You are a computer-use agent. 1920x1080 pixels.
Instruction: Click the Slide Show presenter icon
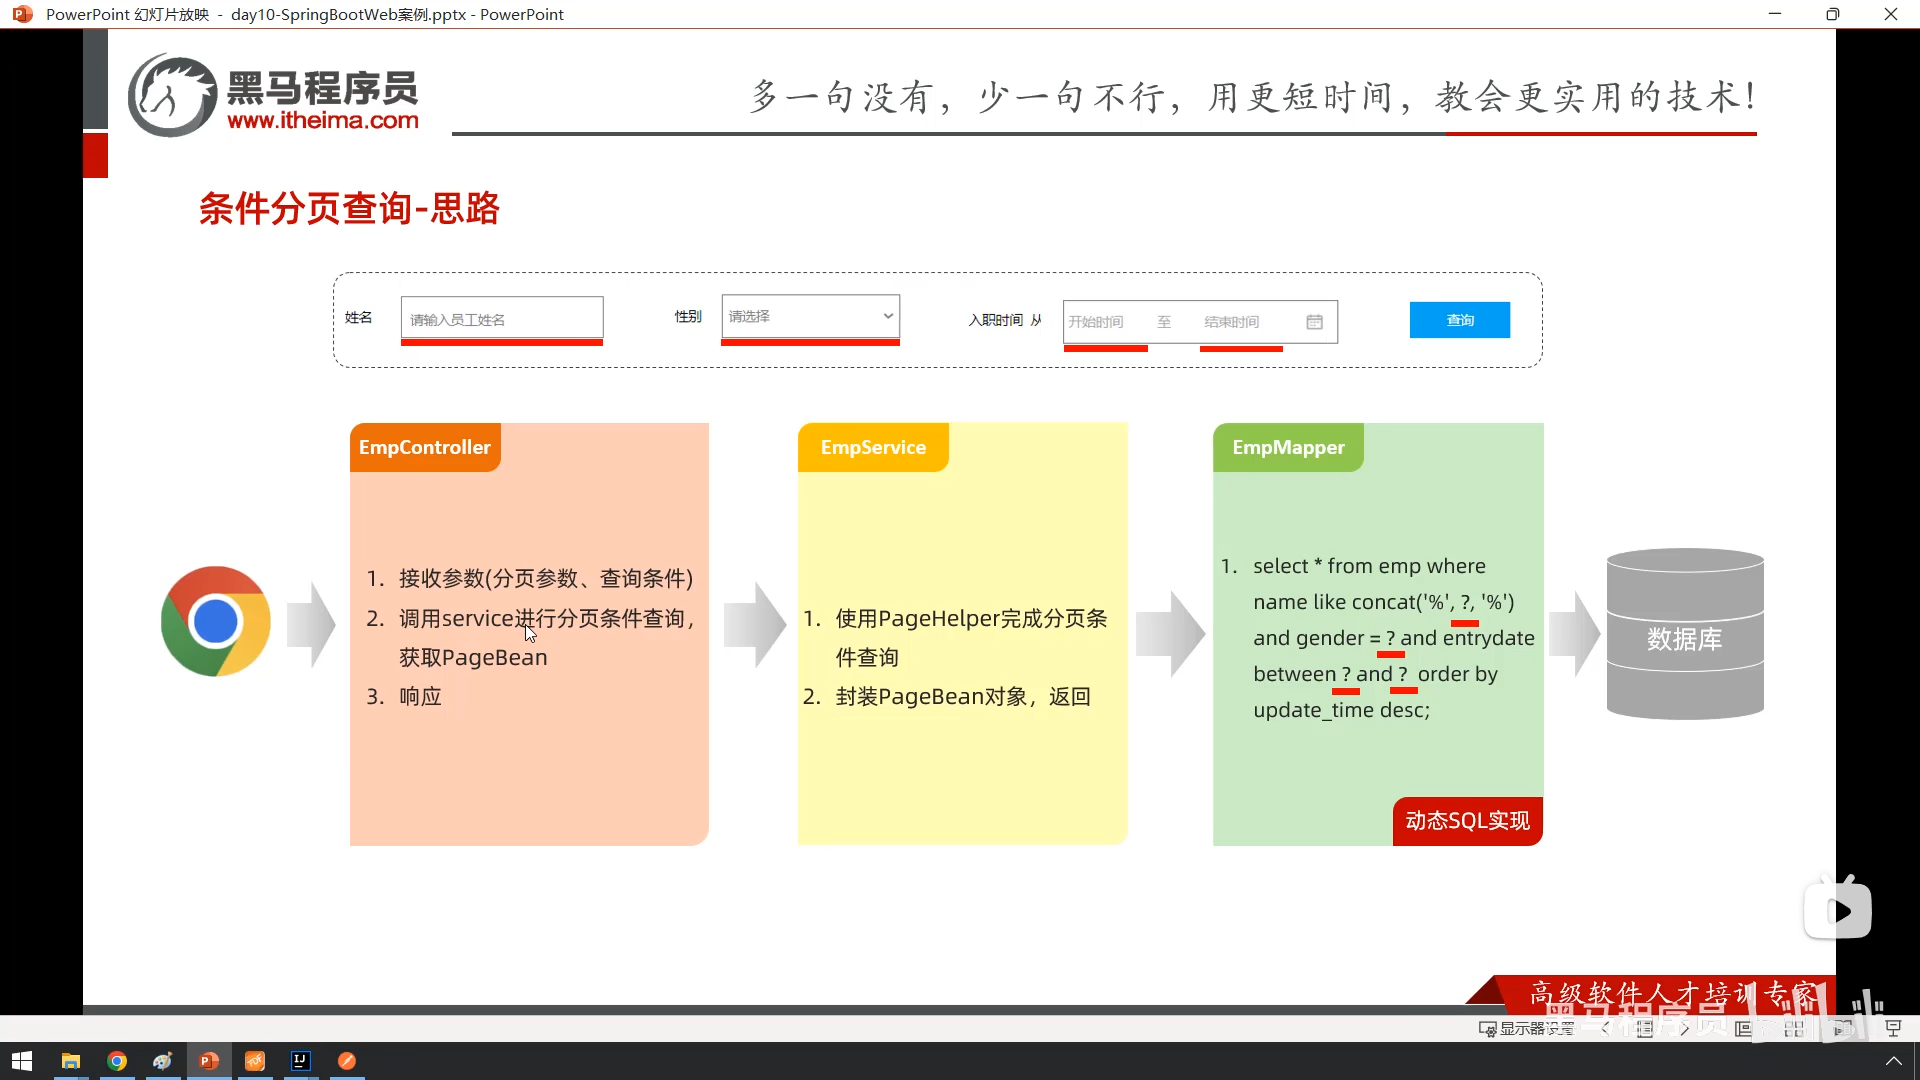1893,1028
